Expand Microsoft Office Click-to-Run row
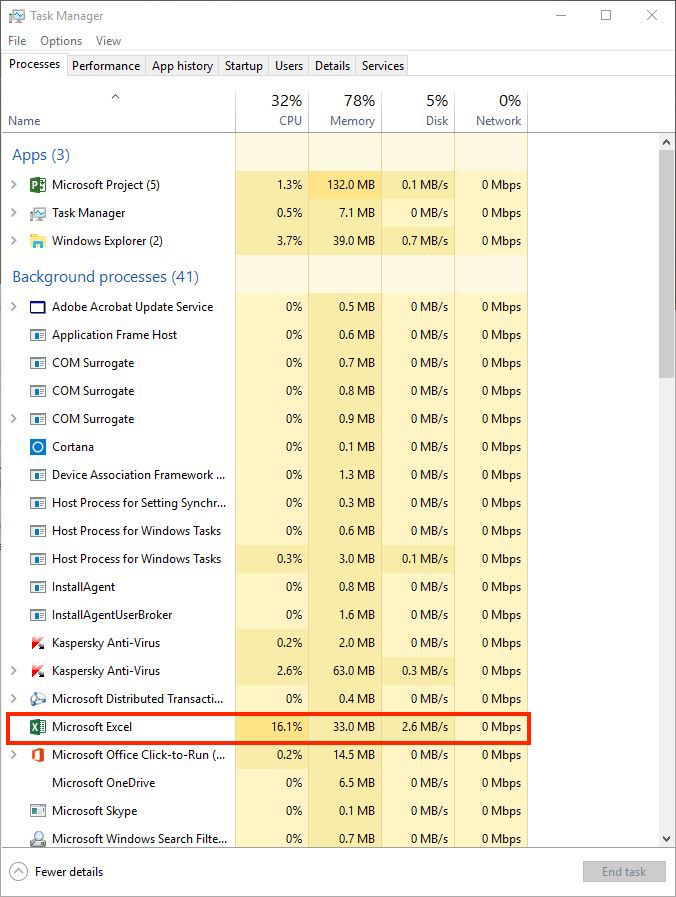This screenshot has height=897, width=676. pos(14,755)
